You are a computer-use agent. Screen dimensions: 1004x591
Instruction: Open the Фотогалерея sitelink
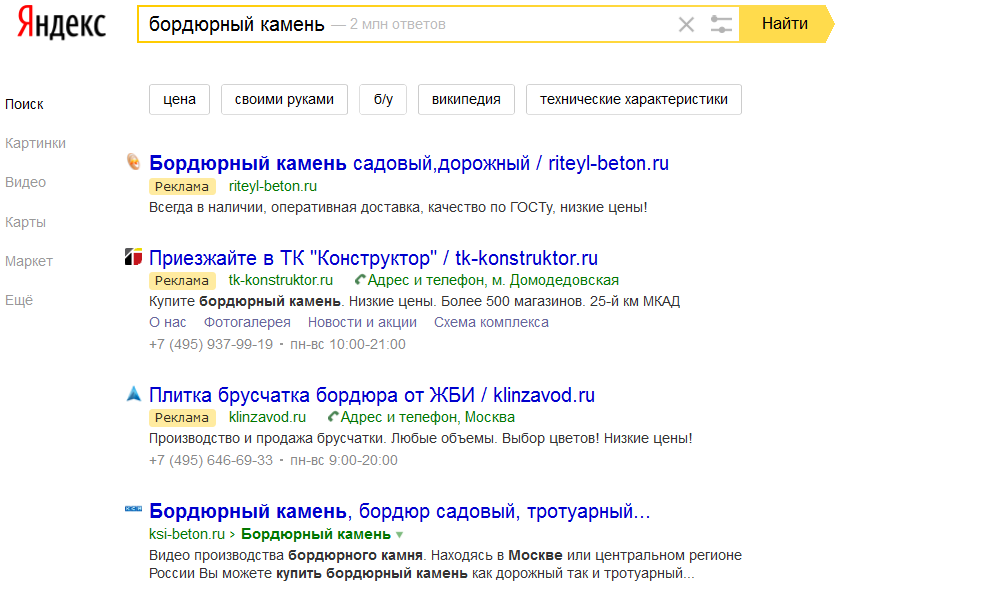[247, 322]
